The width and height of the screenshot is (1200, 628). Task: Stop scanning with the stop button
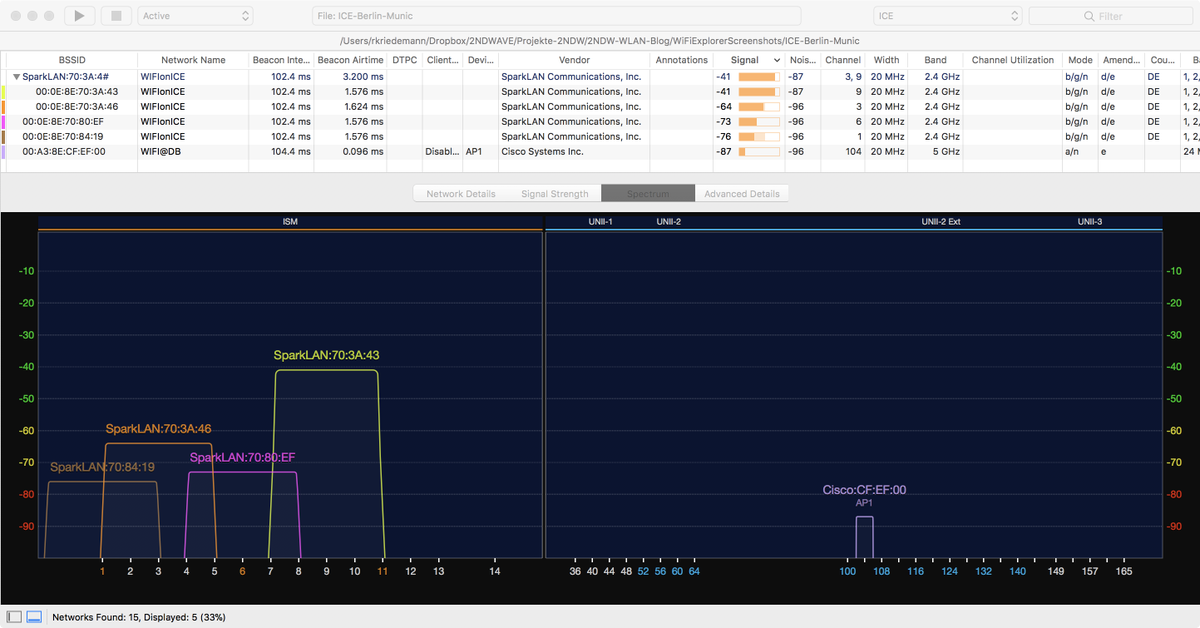[x=116, y=16]
